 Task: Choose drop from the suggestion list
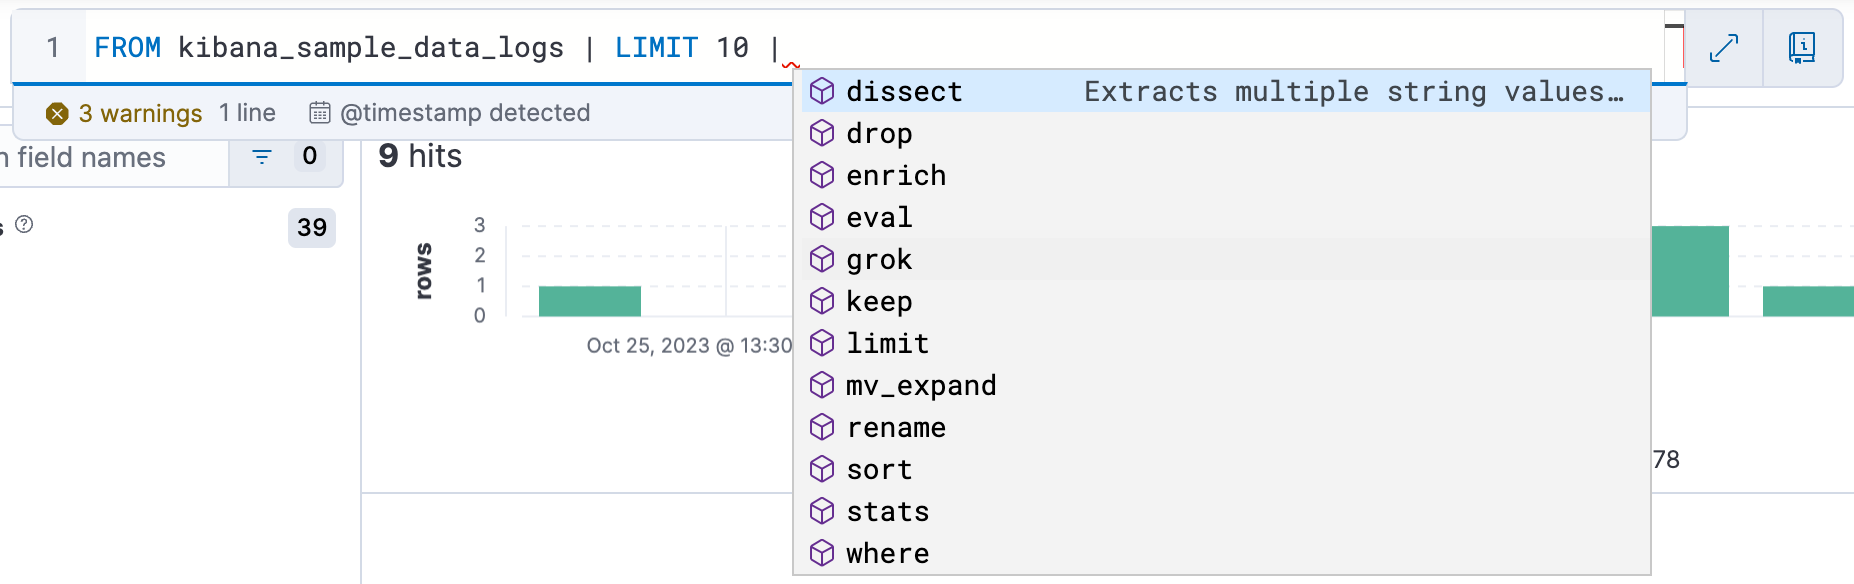coord(1221,133)
